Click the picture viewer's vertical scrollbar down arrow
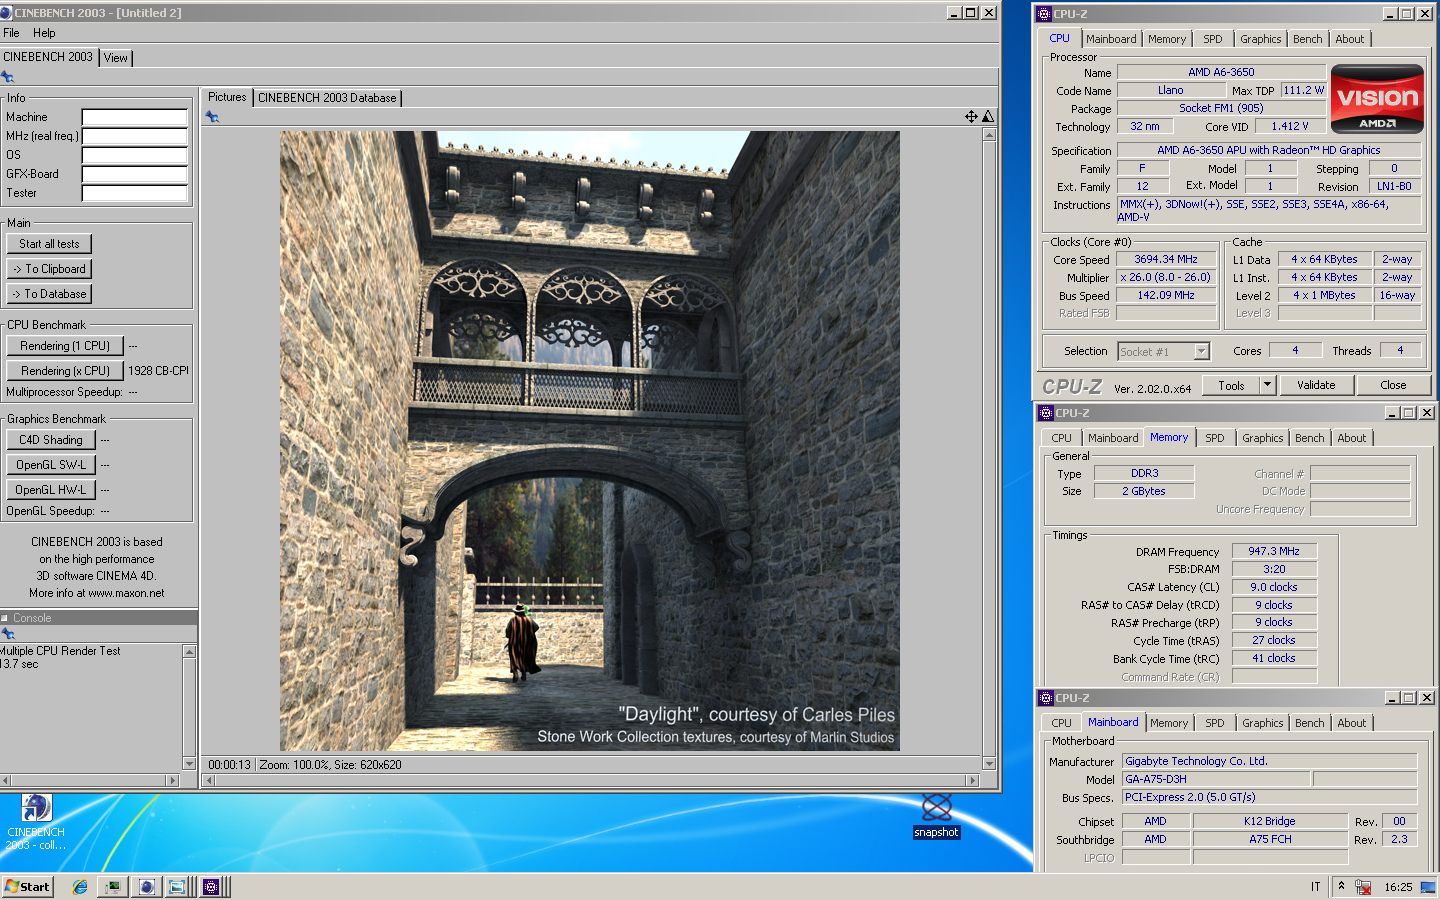1440x900 pixels. point(989,763)
